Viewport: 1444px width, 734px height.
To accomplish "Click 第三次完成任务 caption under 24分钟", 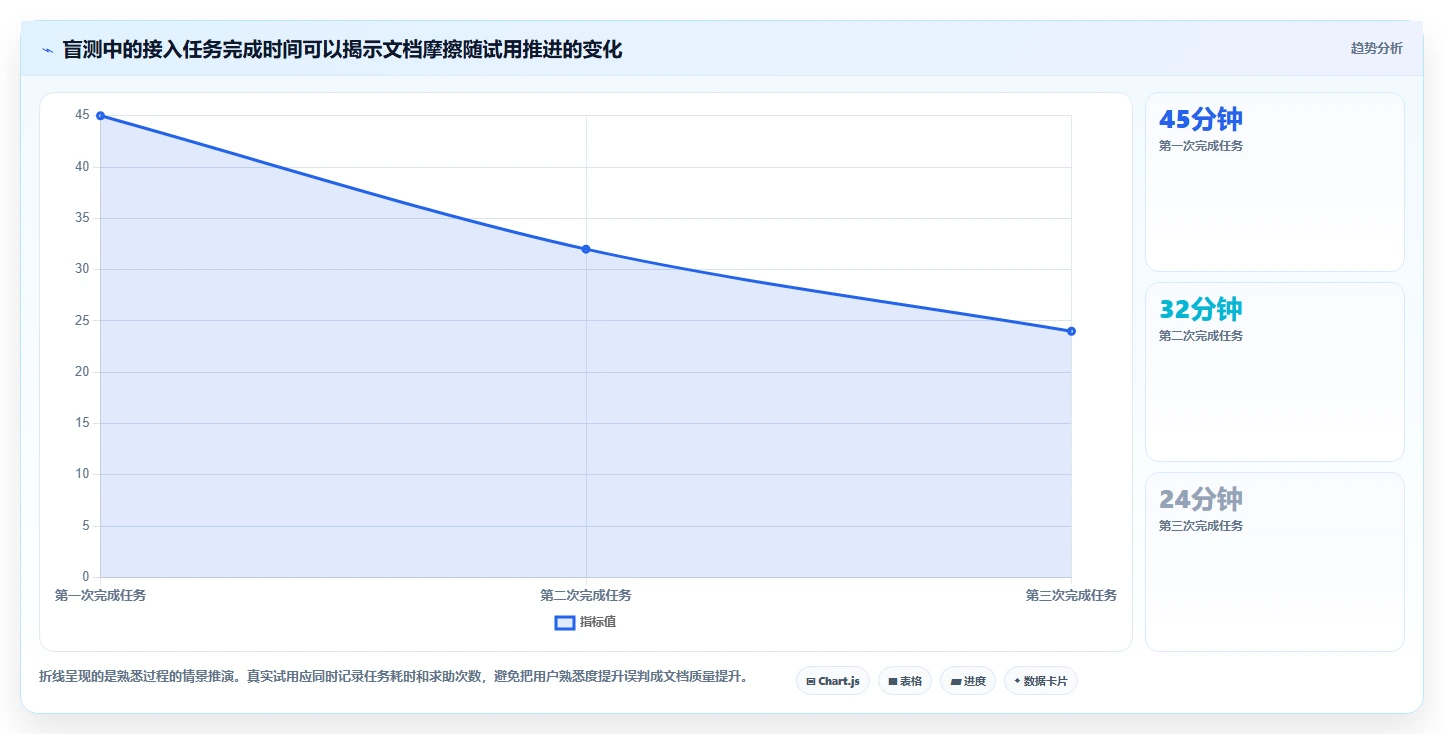I will pyautogui.click(x=1201, y=526).
